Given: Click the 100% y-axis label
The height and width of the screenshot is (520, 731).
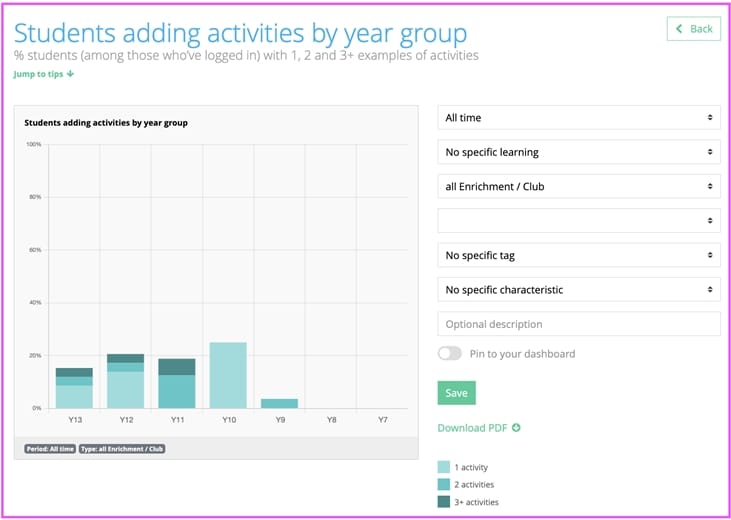Looking at the screenshot, I should coord(34,145).
